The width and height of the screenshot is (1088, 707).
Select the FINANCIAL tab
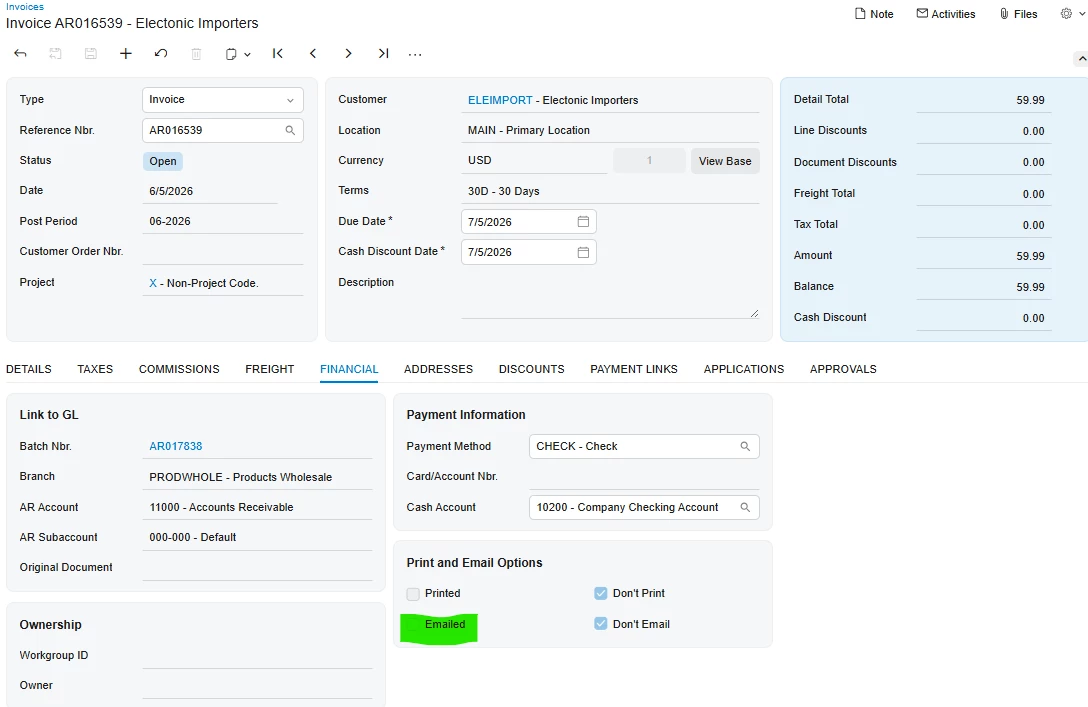coord(349,369)
